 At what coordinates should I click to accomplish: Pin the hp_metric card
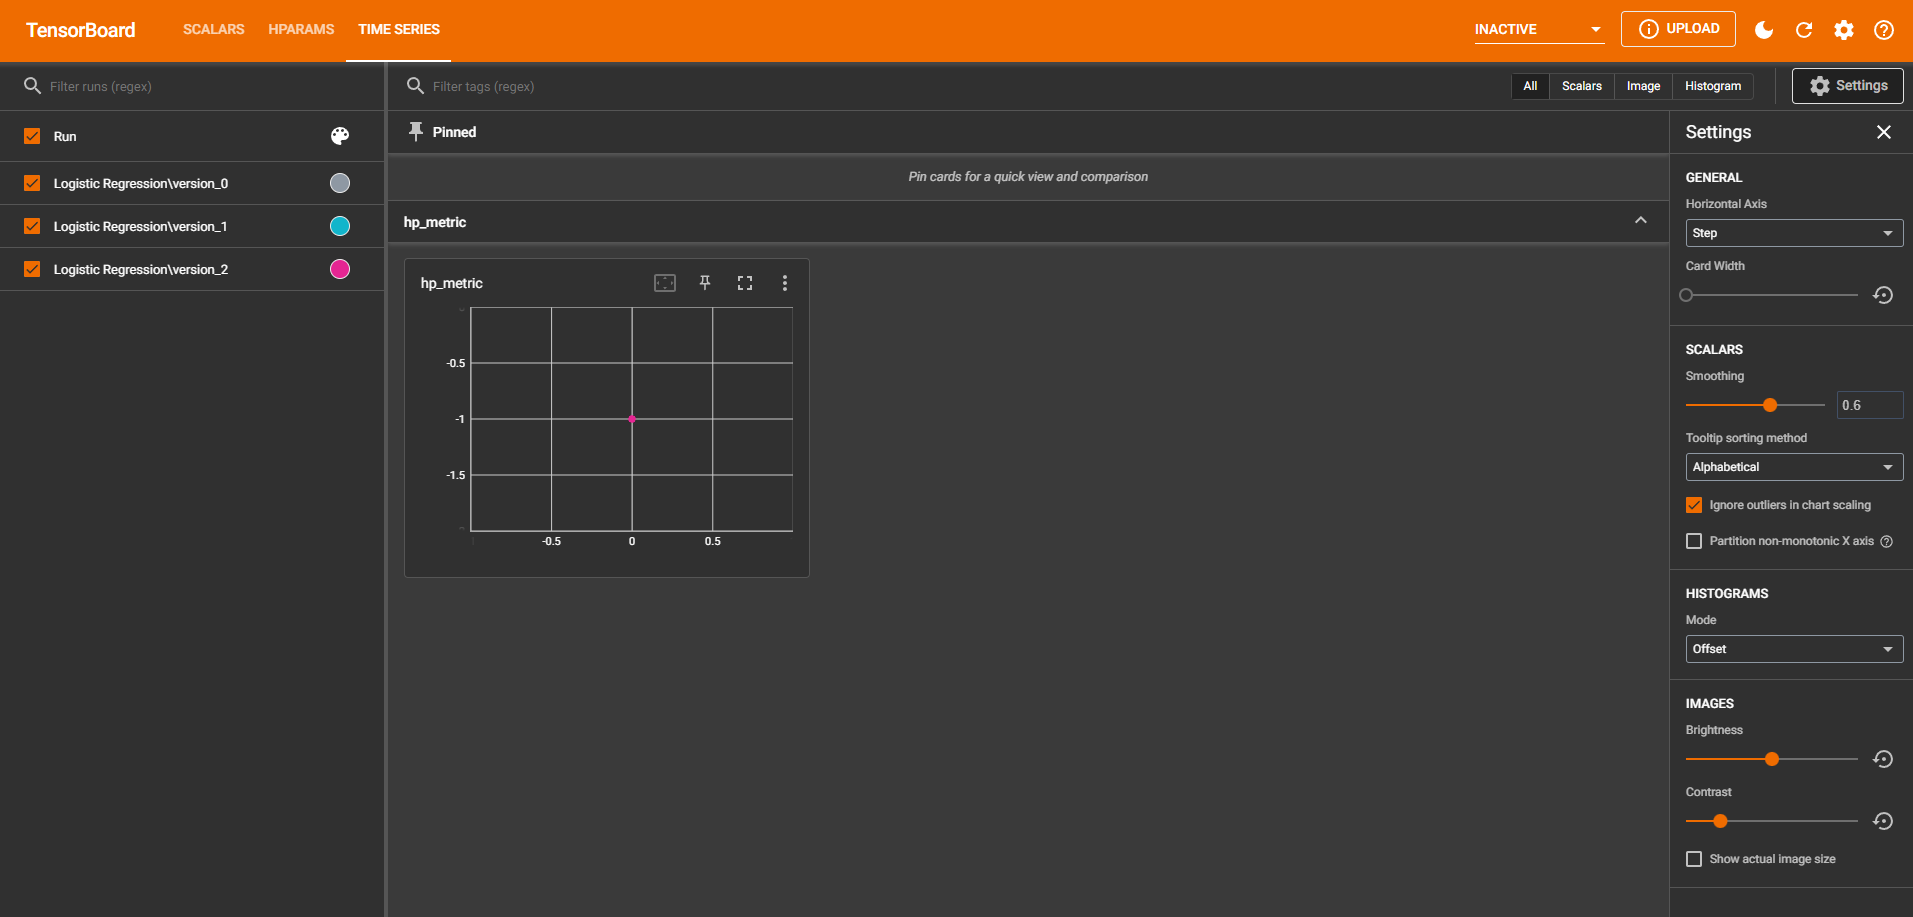[x=705, y=283]
